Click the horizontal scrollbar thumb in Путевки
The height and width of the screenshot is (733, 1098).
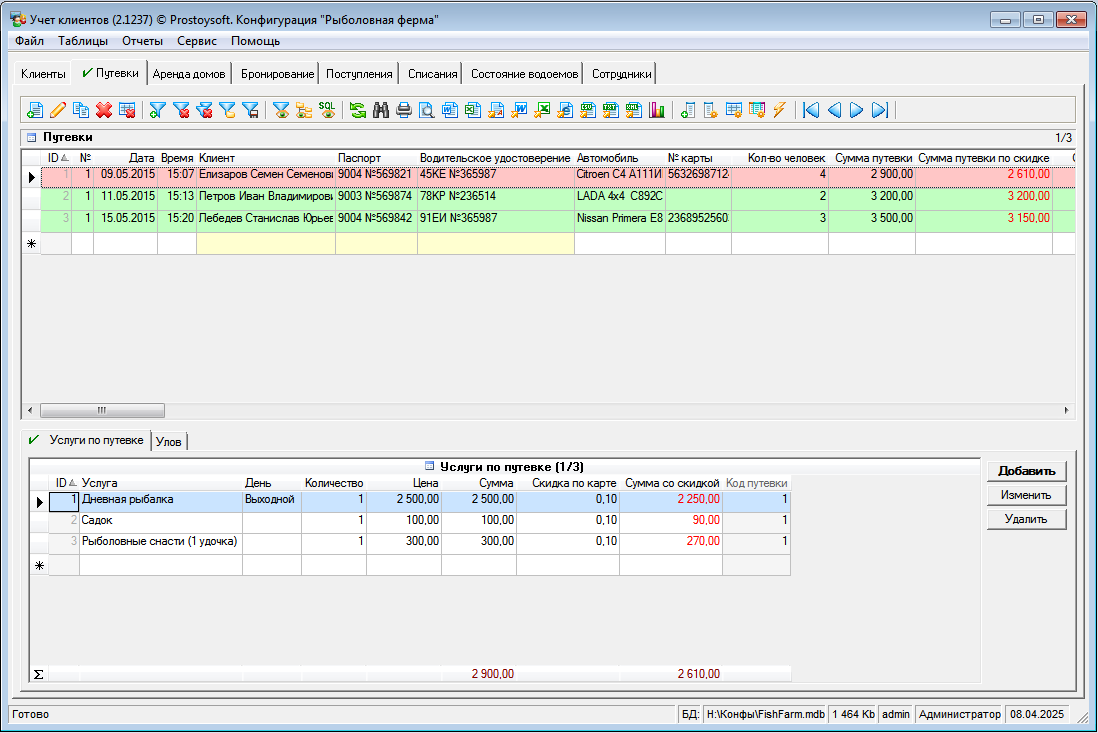point(101,410)
